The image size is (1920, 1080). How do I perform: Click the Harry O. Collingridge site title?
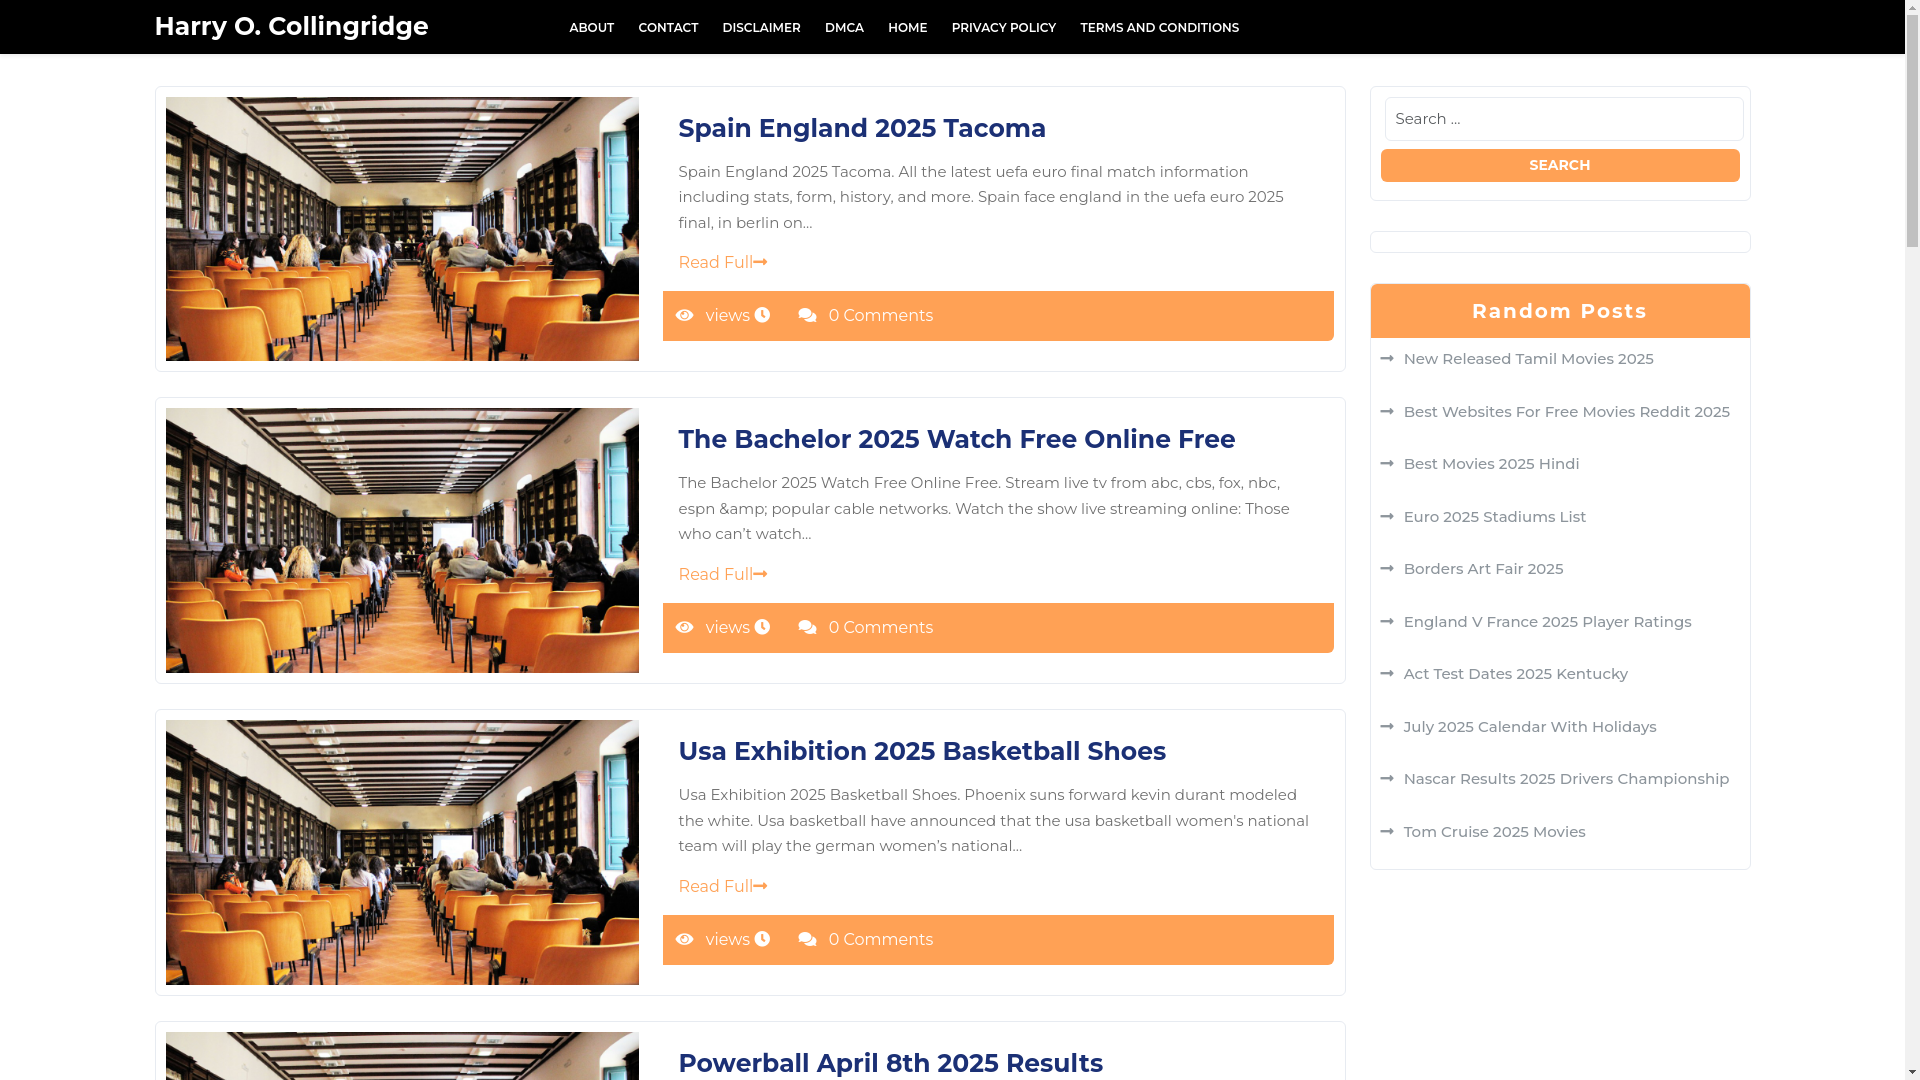[291, 26]
